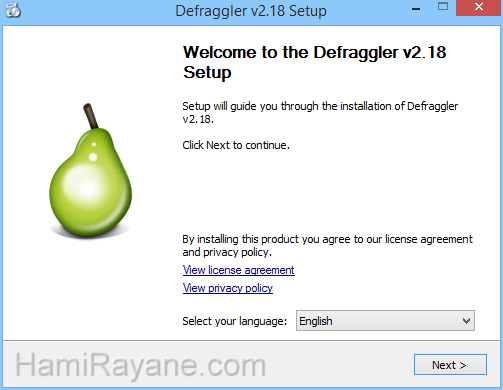Click the 'Setup will guide you through' paragraph

[x=320, y=113]
